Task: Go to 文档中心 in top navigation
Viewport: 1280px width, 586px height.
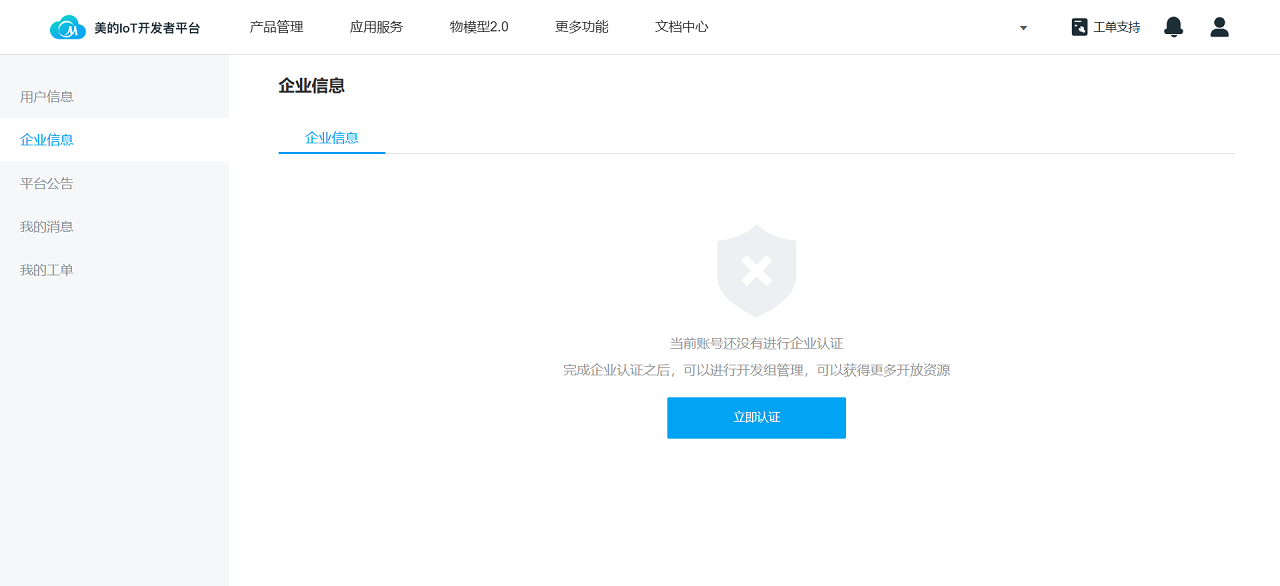Action: [681, 27]
